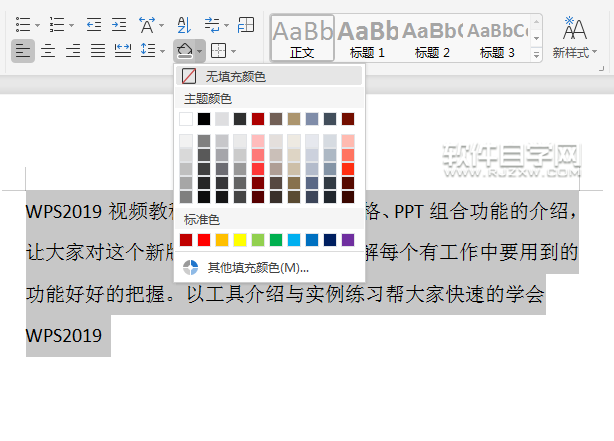
Task: Click the shading paint bucket icon
Action: coord(185,51)
